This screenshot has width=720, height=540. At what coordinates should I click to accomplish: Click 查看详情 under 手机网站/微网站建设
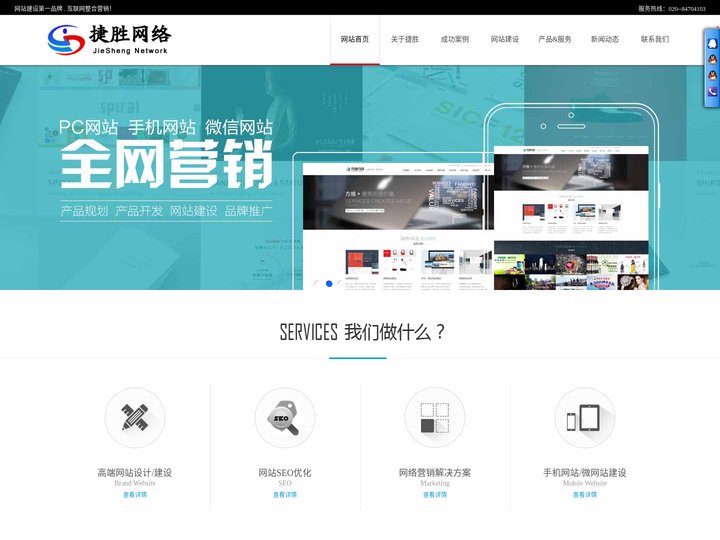tap(585, 495)
